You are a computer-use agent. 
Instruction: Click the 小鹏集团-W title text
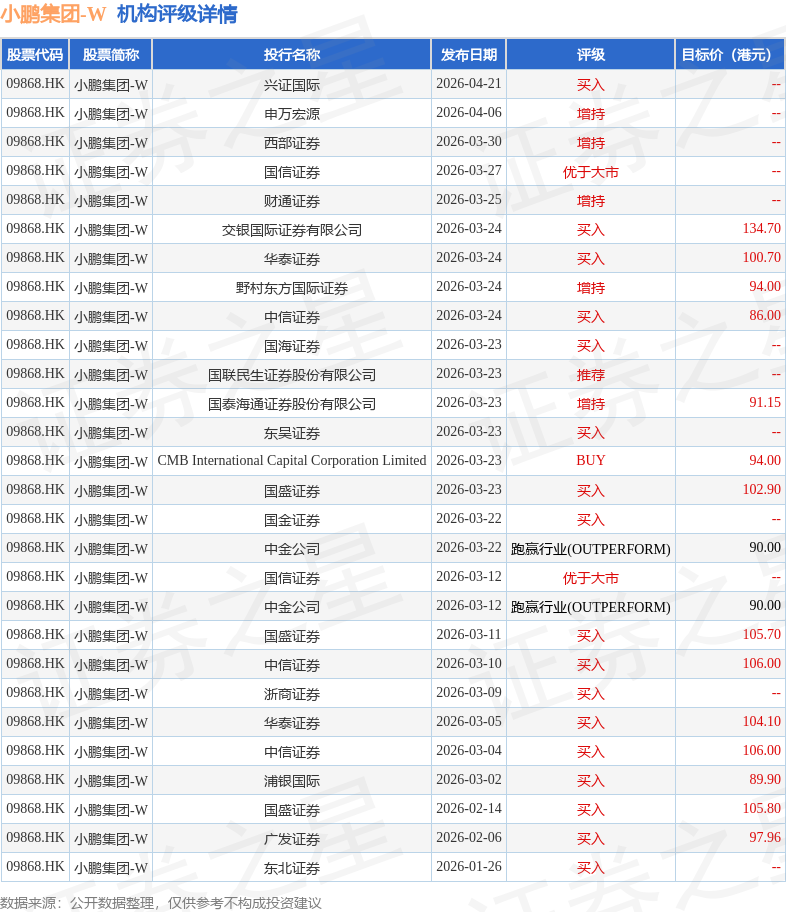click(53, 14)
